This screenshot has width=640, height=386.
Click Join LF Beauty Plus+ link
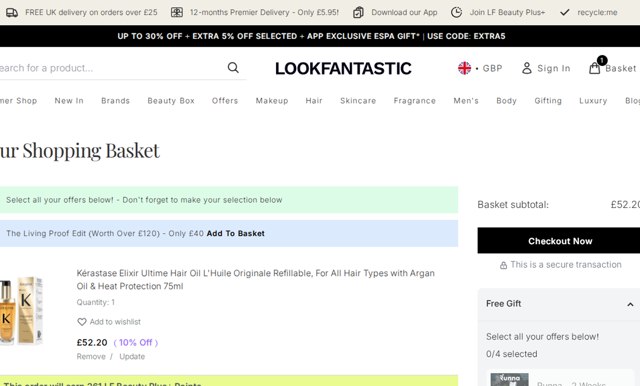click(507, 12)
